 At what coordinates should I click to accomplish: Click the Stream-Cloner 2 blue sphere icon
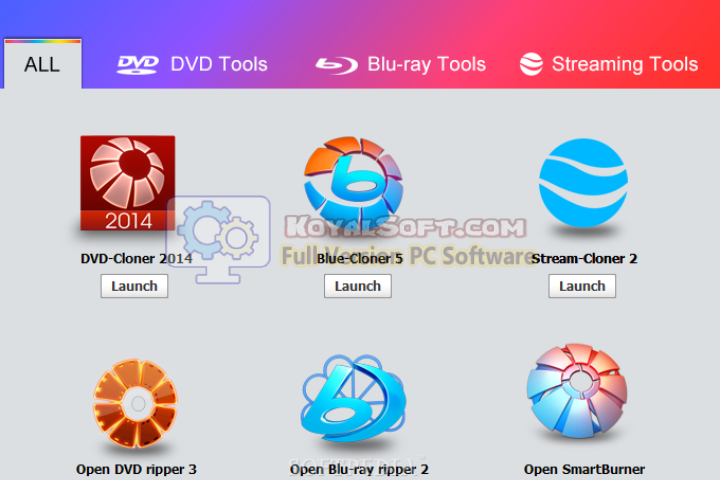pyautogui.click(x=583, y=183)
